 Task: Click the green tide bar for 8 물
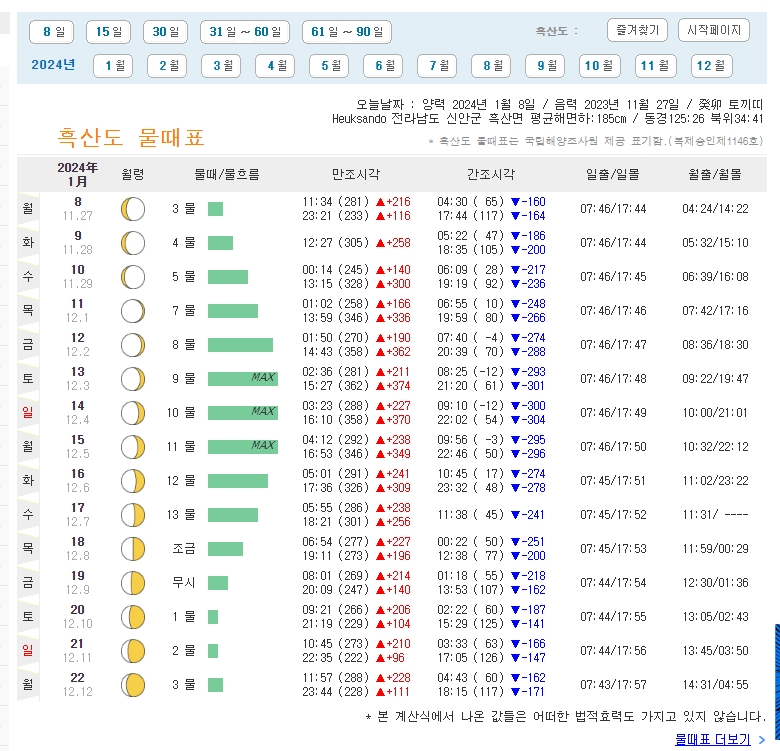[x=240, y=345]
